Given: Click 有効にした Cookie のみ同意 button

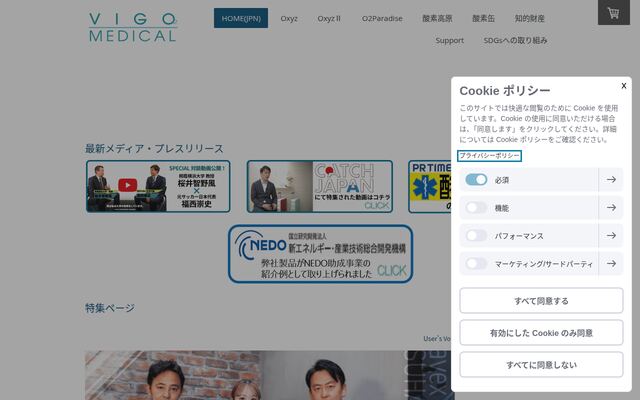Looking at the screenshot, I should coord(541,333).
